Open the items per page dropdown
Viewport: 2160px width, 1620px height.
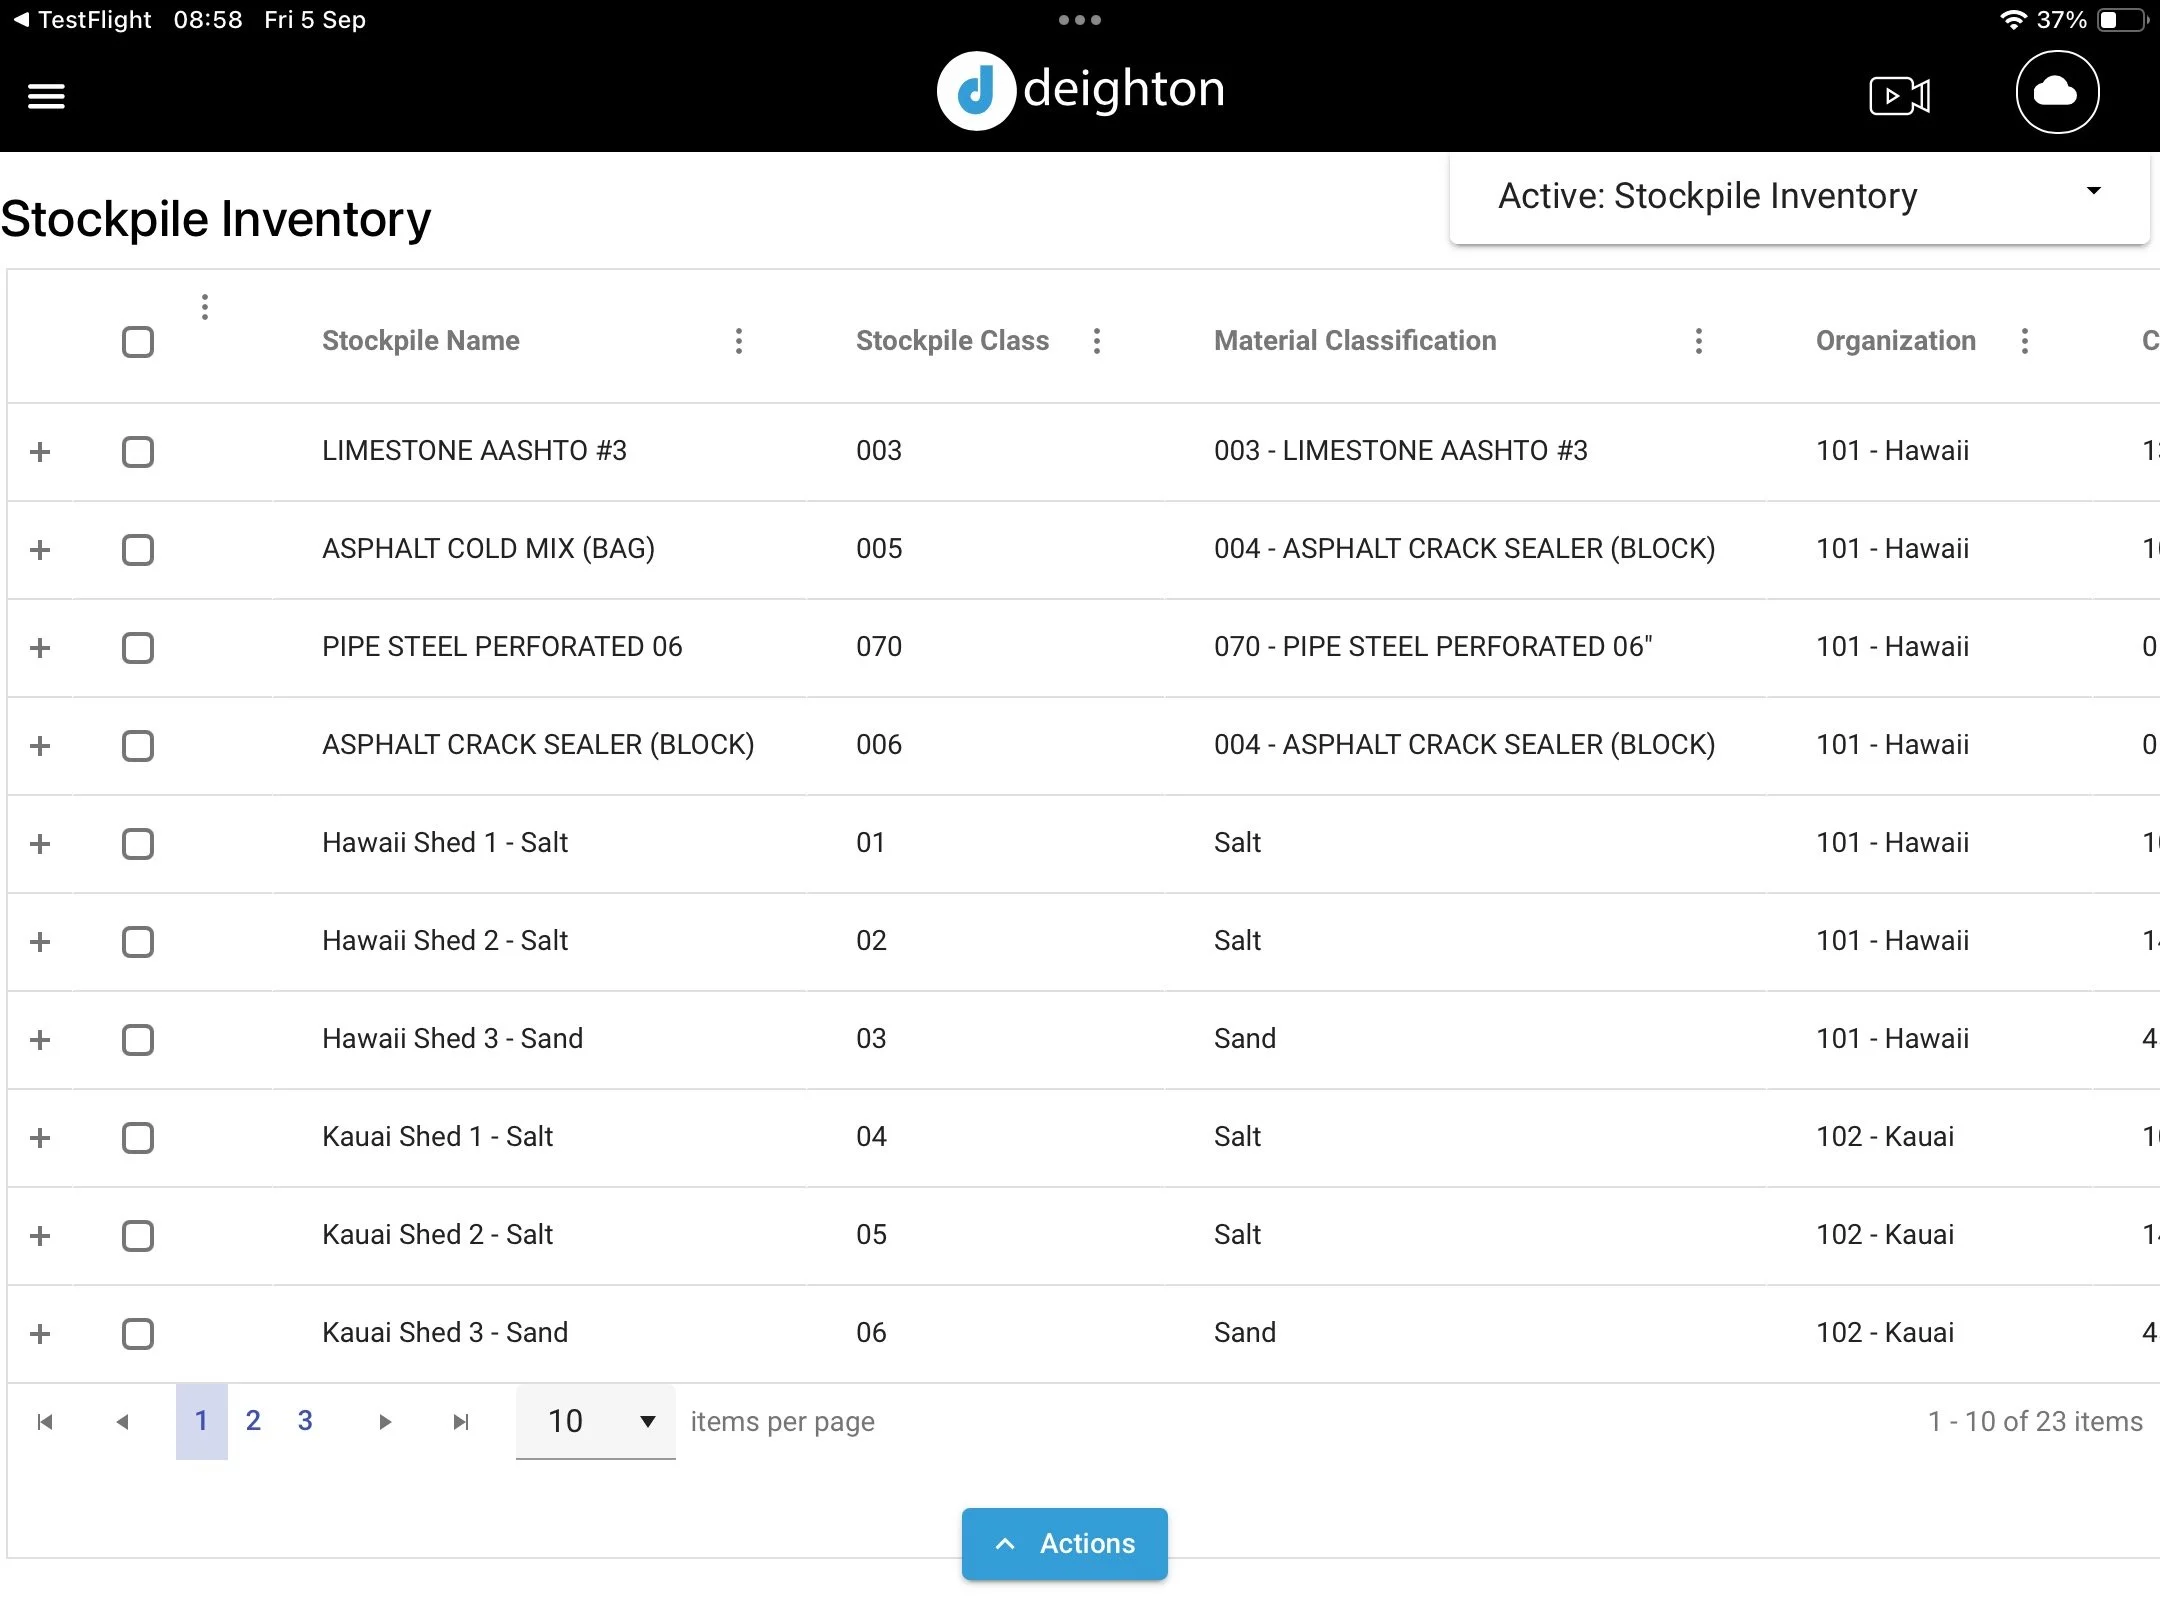click(596, 1422)
